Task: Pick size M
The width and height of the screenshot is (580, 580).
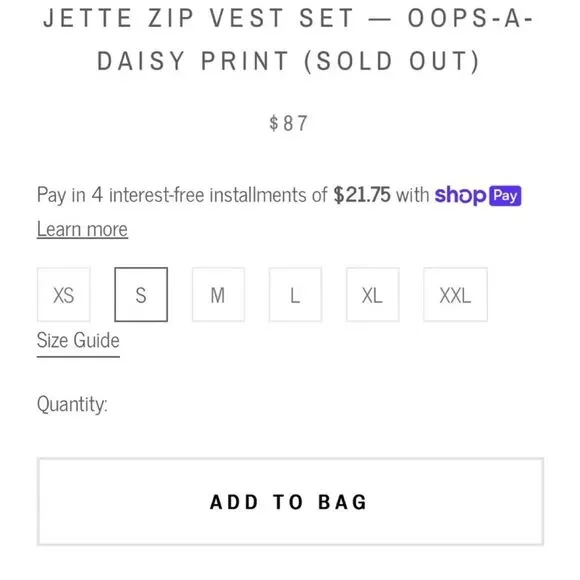Action: pyautogui.click(x=218, y=295)
